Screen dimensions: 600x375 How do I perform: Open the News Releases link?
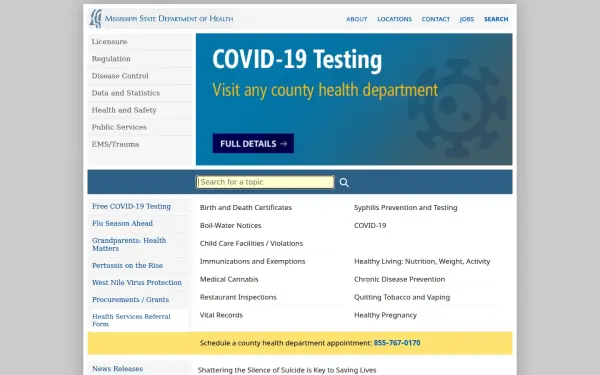tap(117, 369)
